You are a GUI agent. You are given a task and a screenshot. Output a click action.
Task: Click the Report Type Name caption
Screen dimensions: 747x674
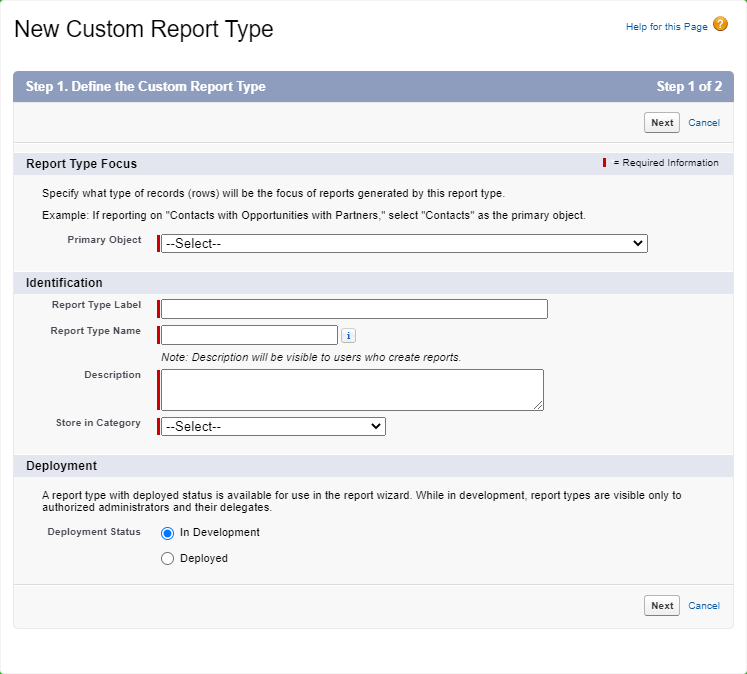click(96, 331)
